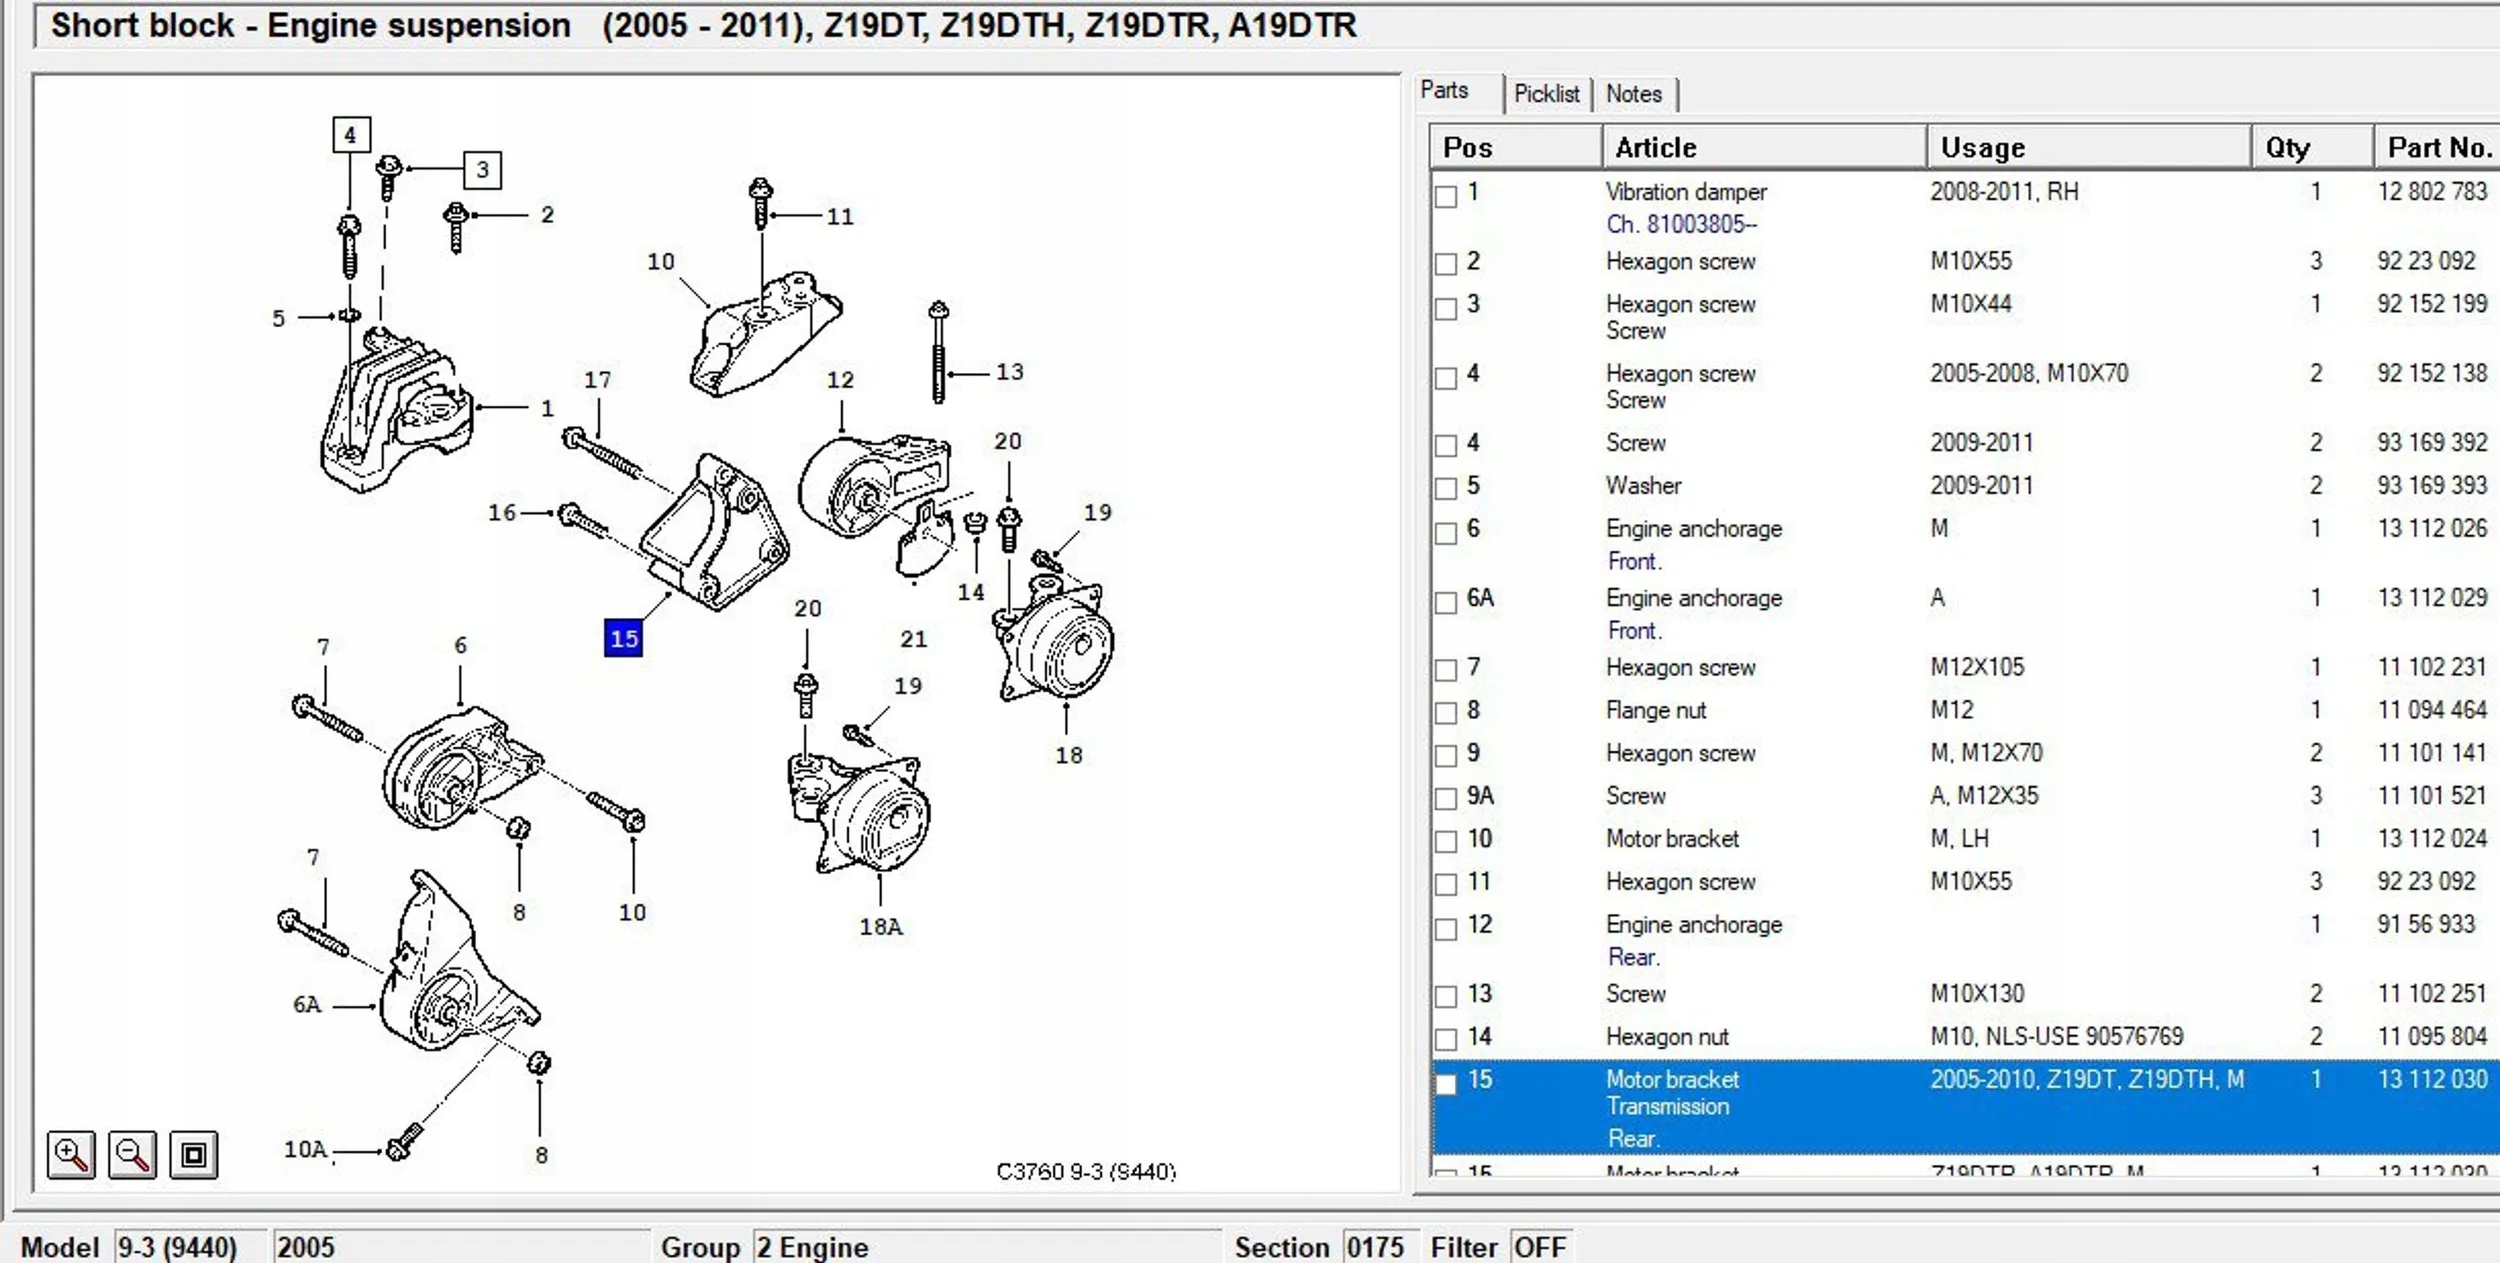The image size is (2500, 1263).
Task: Click the zoom out magnifier icon
Action: [132, 1155]
